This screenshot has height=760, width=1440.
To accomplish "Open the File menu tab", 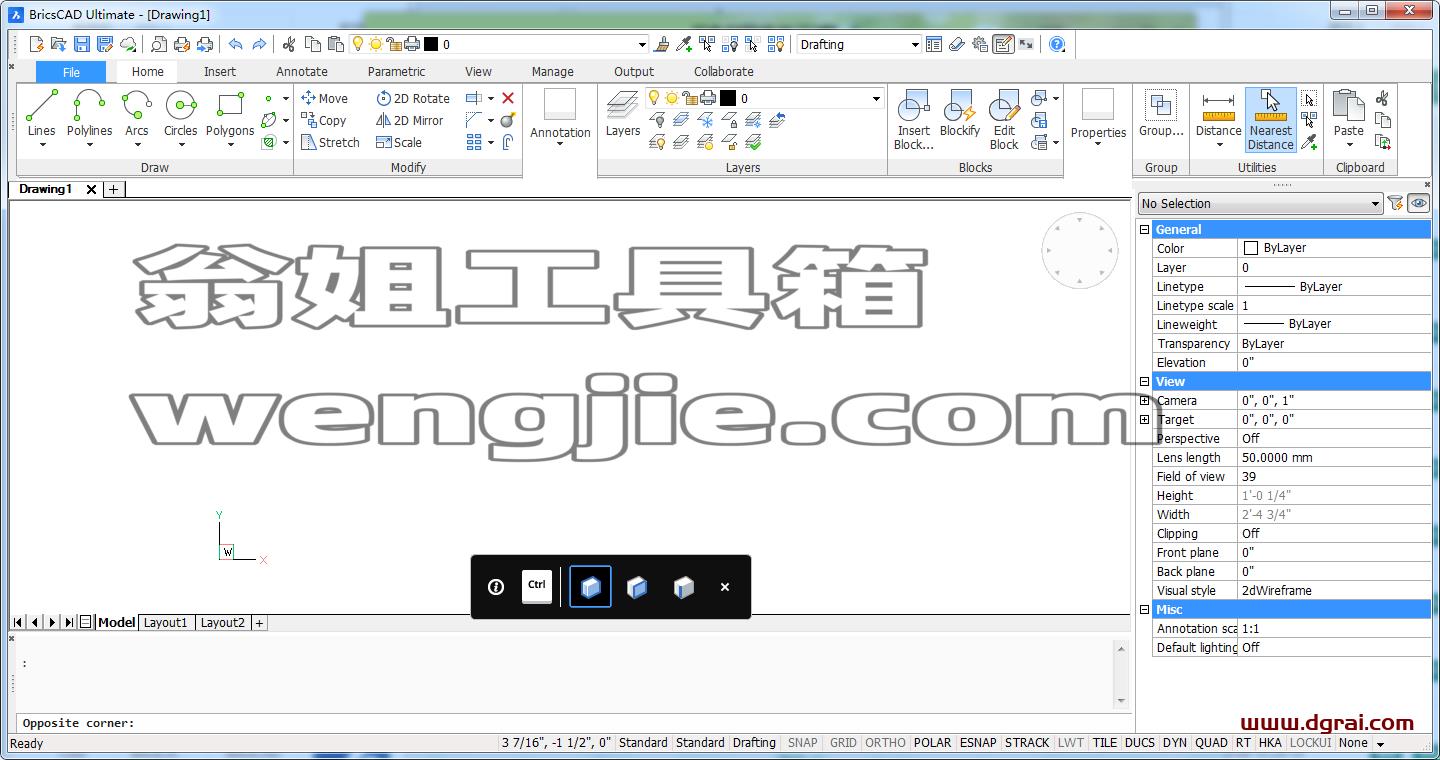I will point(71,72).
